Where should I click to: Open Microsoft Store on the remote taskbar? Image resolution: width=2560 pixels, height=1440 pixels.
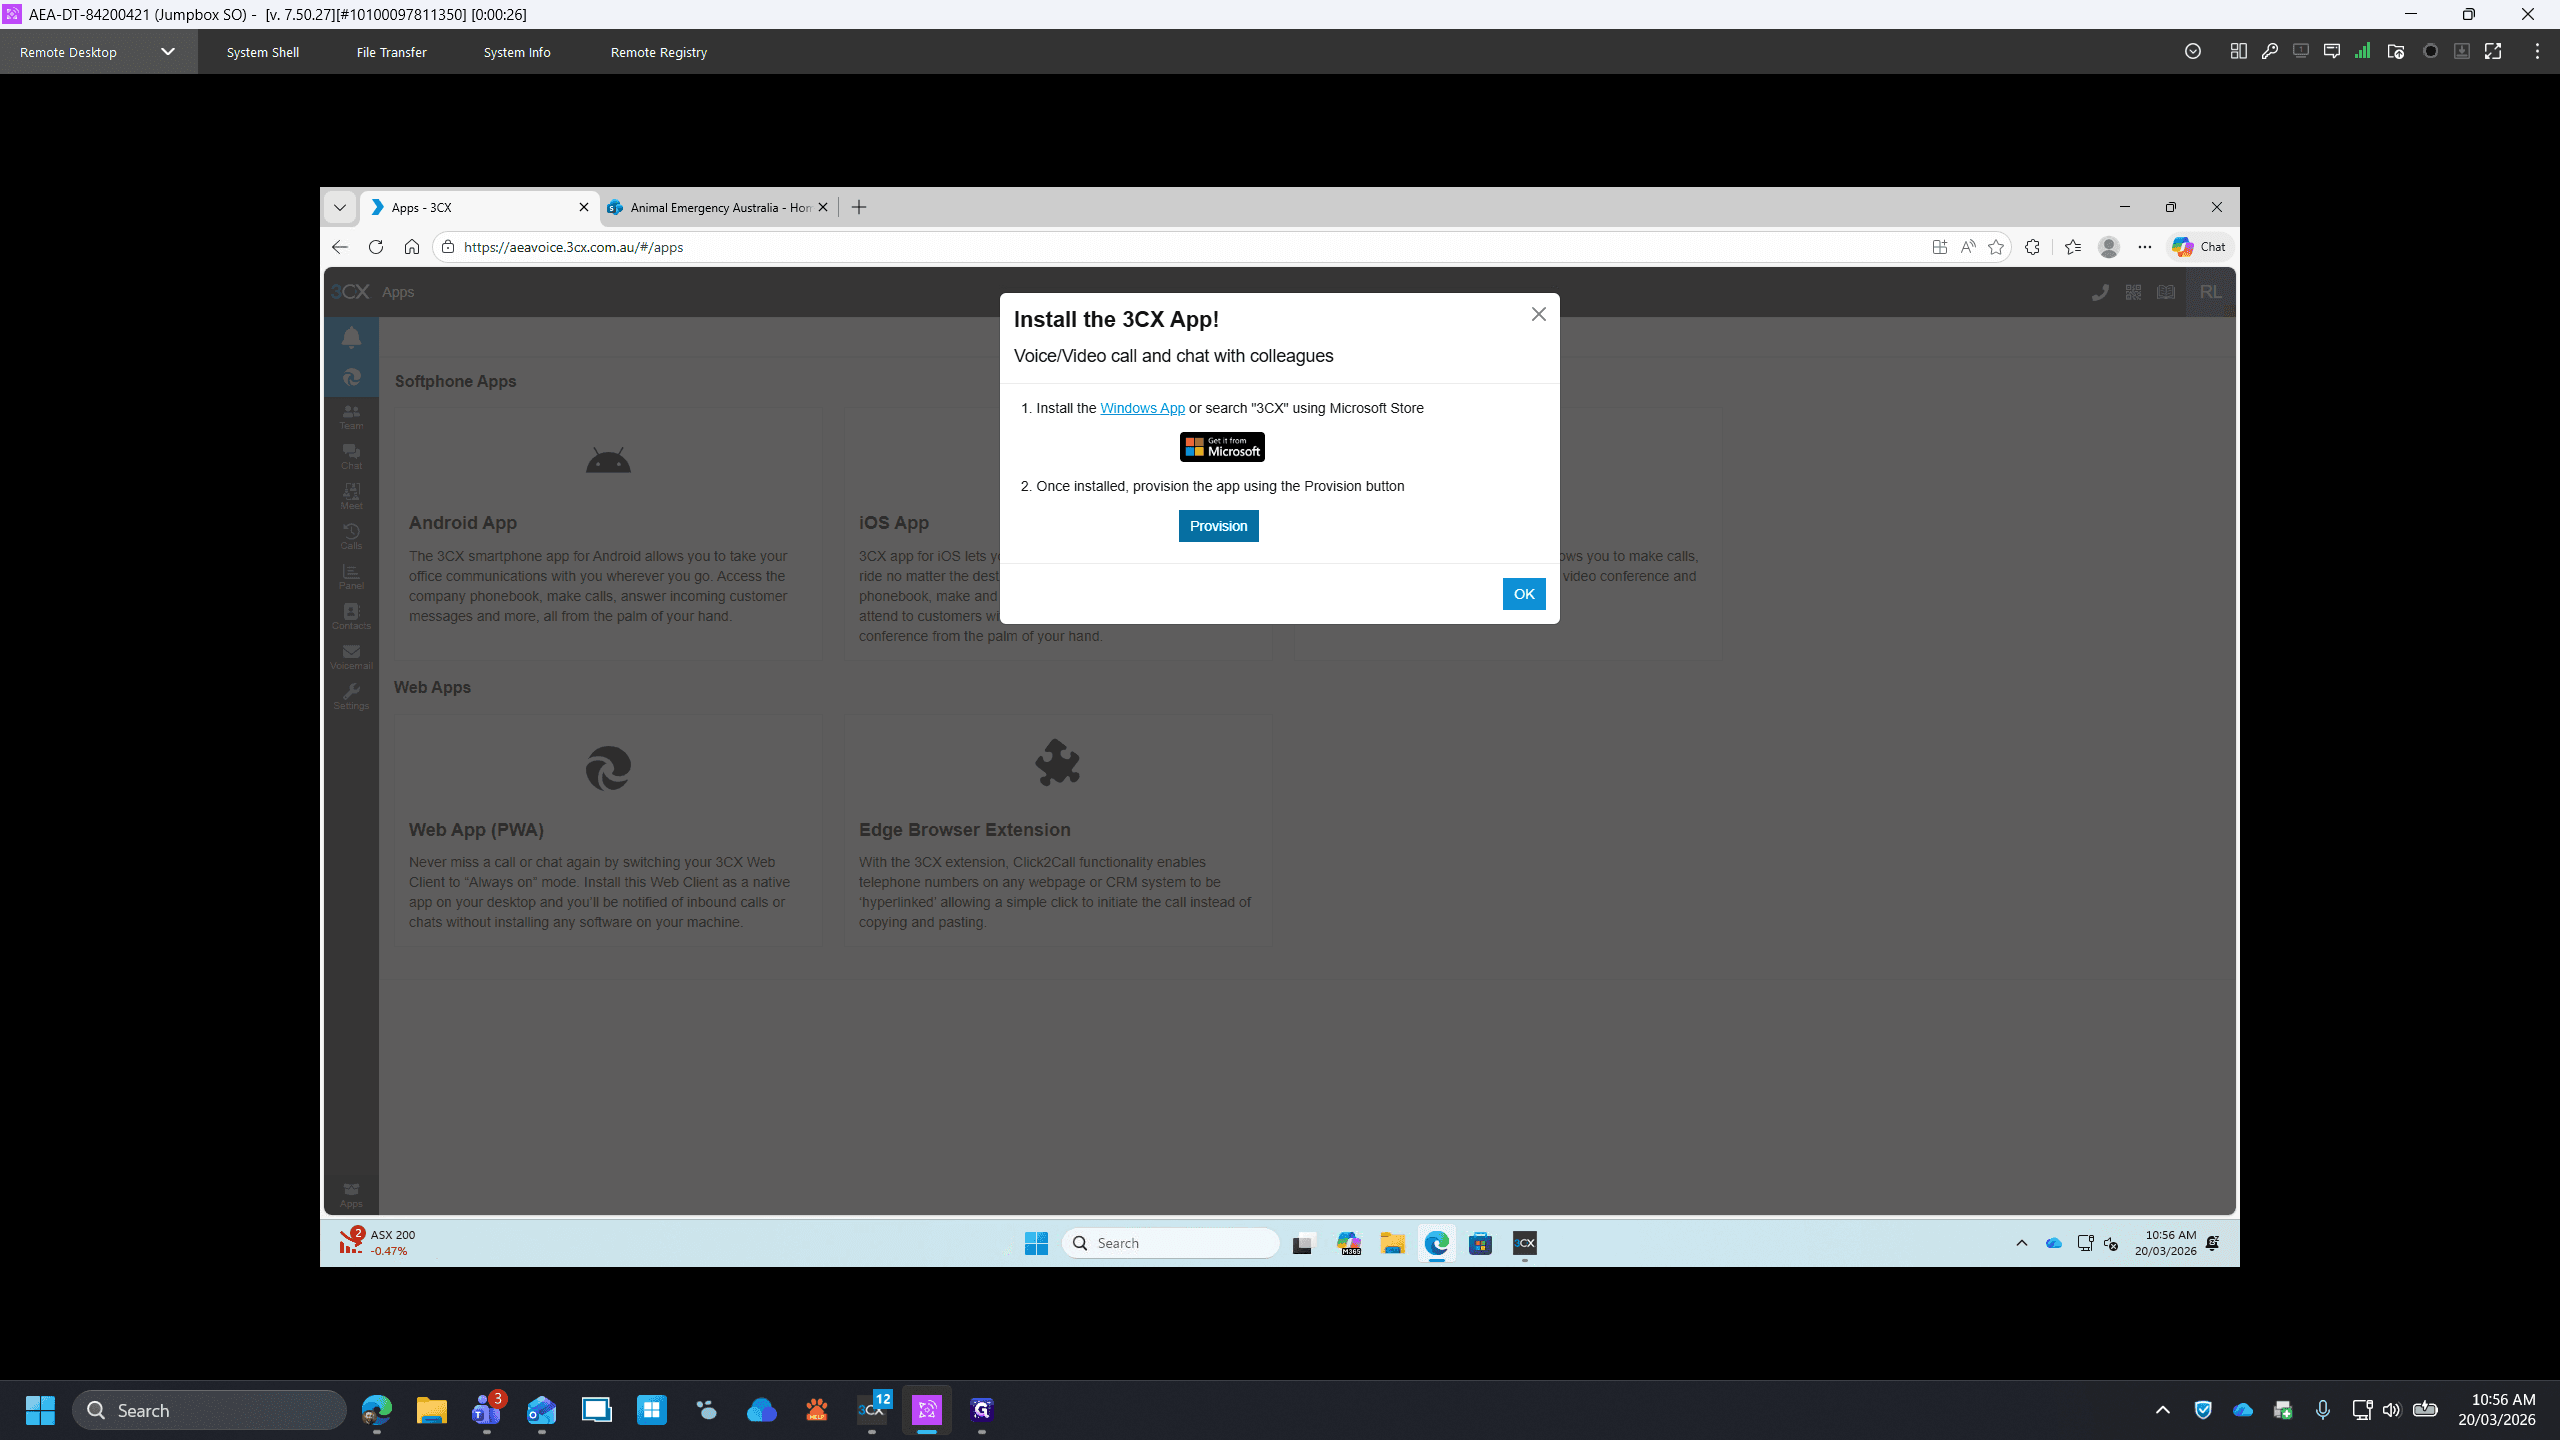(x=1480, y=1243)
